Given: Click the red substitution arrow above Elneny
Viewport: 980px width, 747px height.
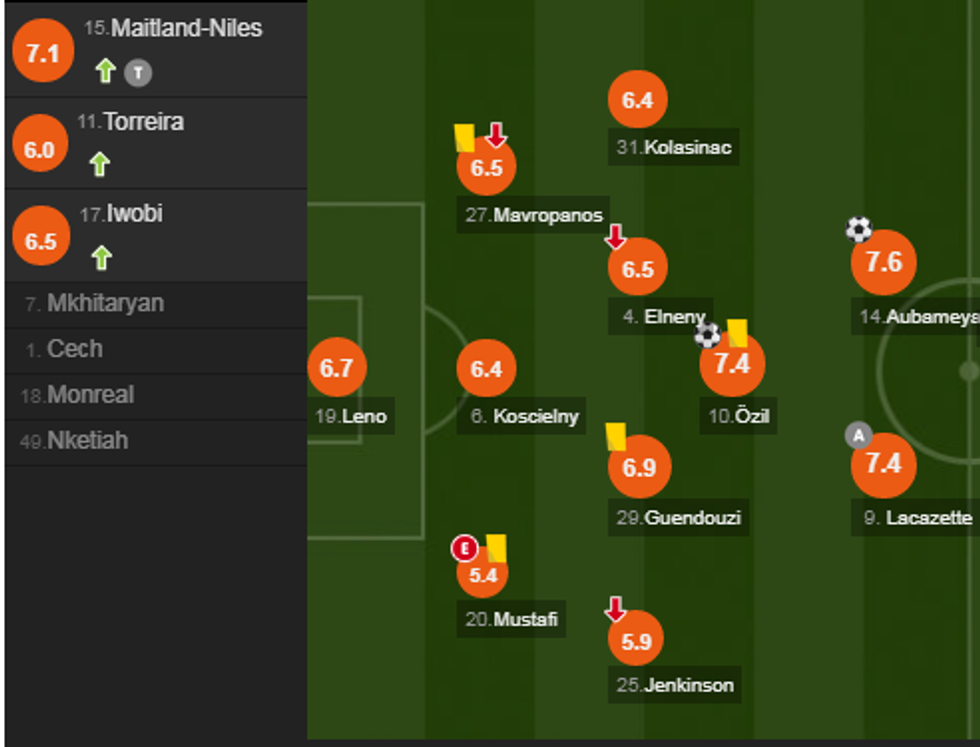Looking at the screenshot, I should point(616,237).
